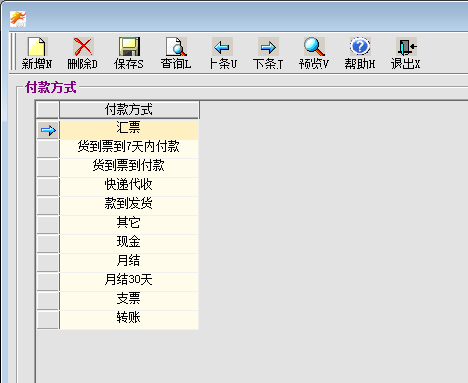Select the 汇票 row
468x383 pixels.
[x=129, y=130]
